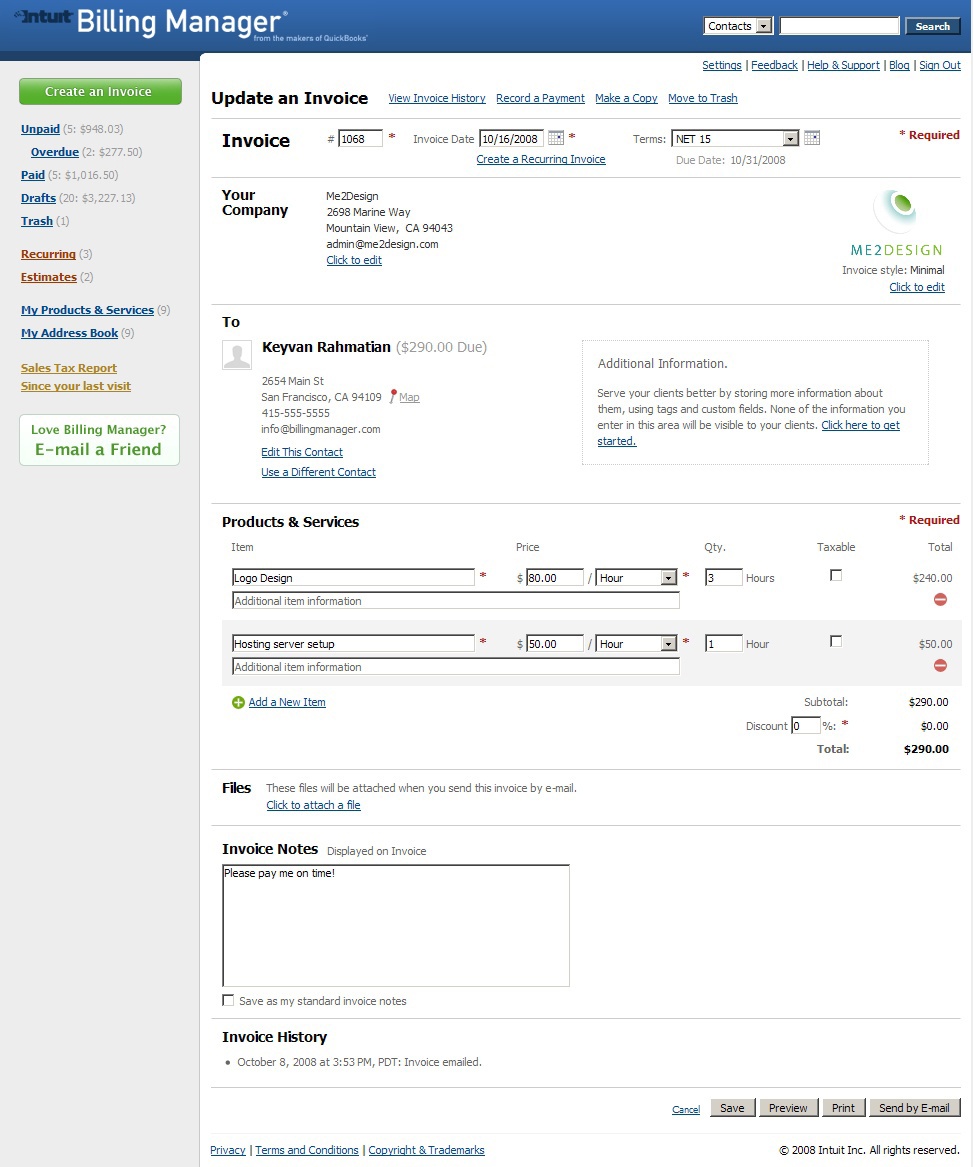Open the Unpaid invoices list
Viewport: 974px width, 1167px height.
(40, 129)
